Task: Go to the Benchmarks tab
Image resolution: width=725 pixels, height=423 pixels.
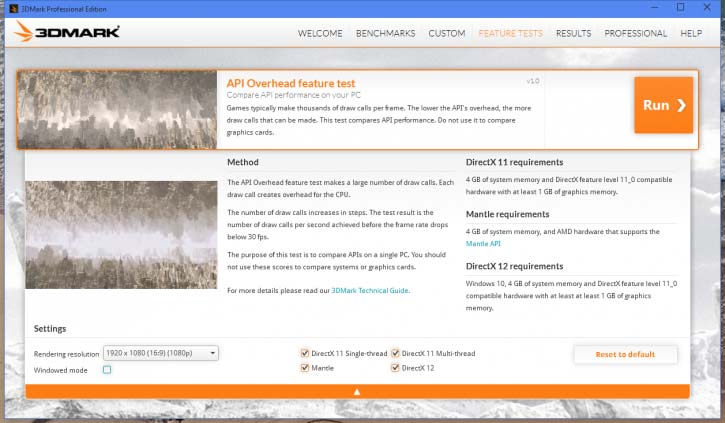Action: (x=385, y=33)
